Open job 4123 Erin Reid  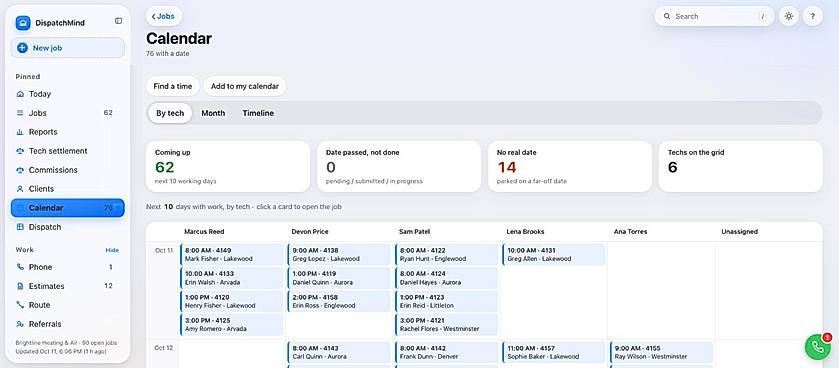tap(447, 302)
